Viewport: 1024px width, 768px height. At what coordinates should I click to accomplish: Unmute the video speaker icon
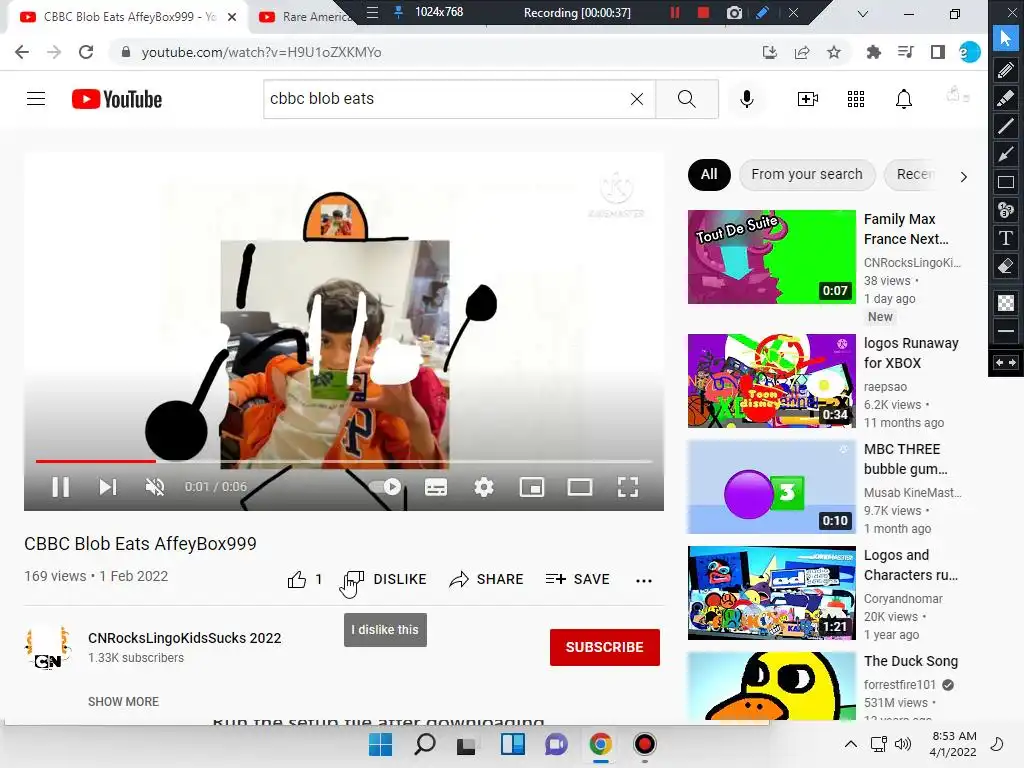155,487
